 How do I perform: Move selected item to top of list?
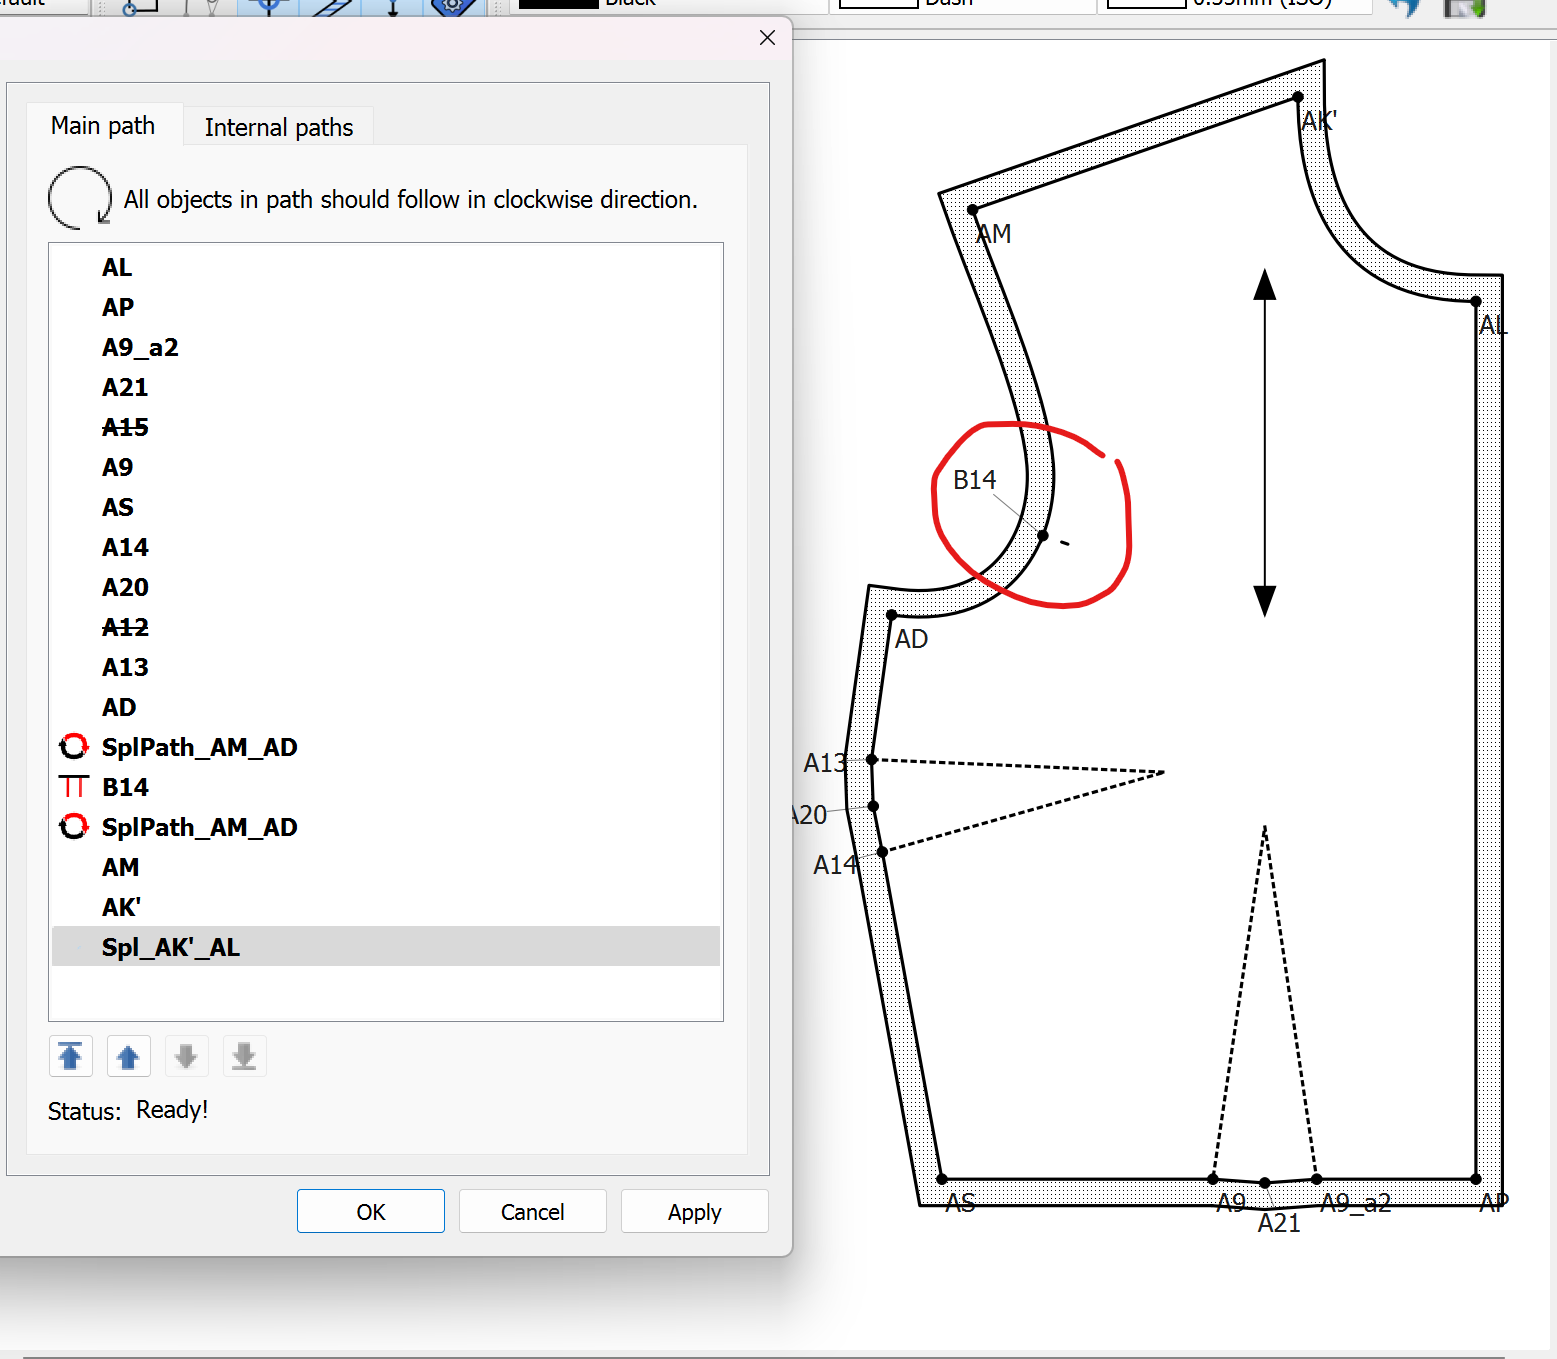[x=70, y=1056]
